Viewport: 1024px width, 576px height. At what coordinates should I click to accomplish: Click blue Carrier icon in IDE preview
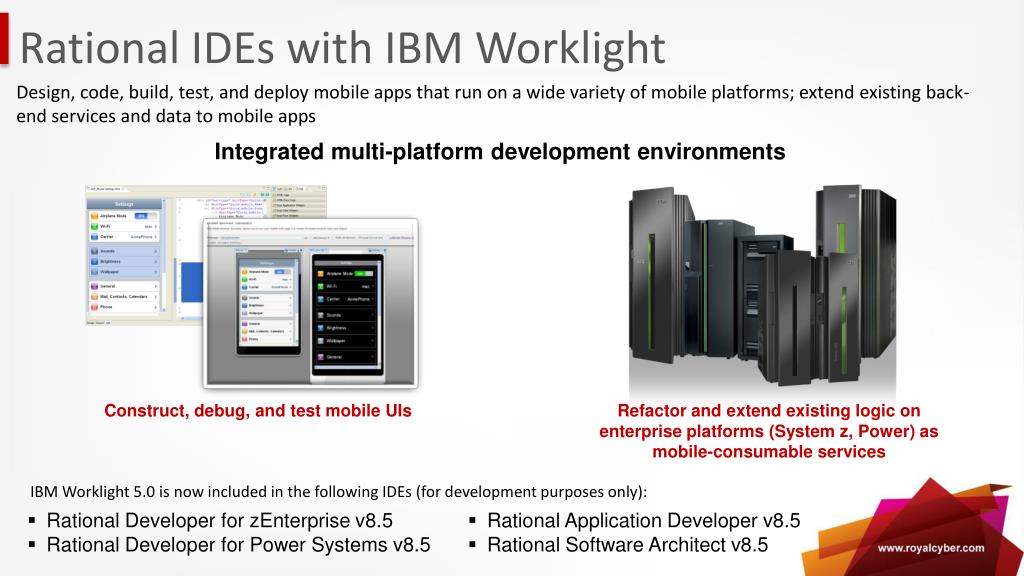click(94, 236)
